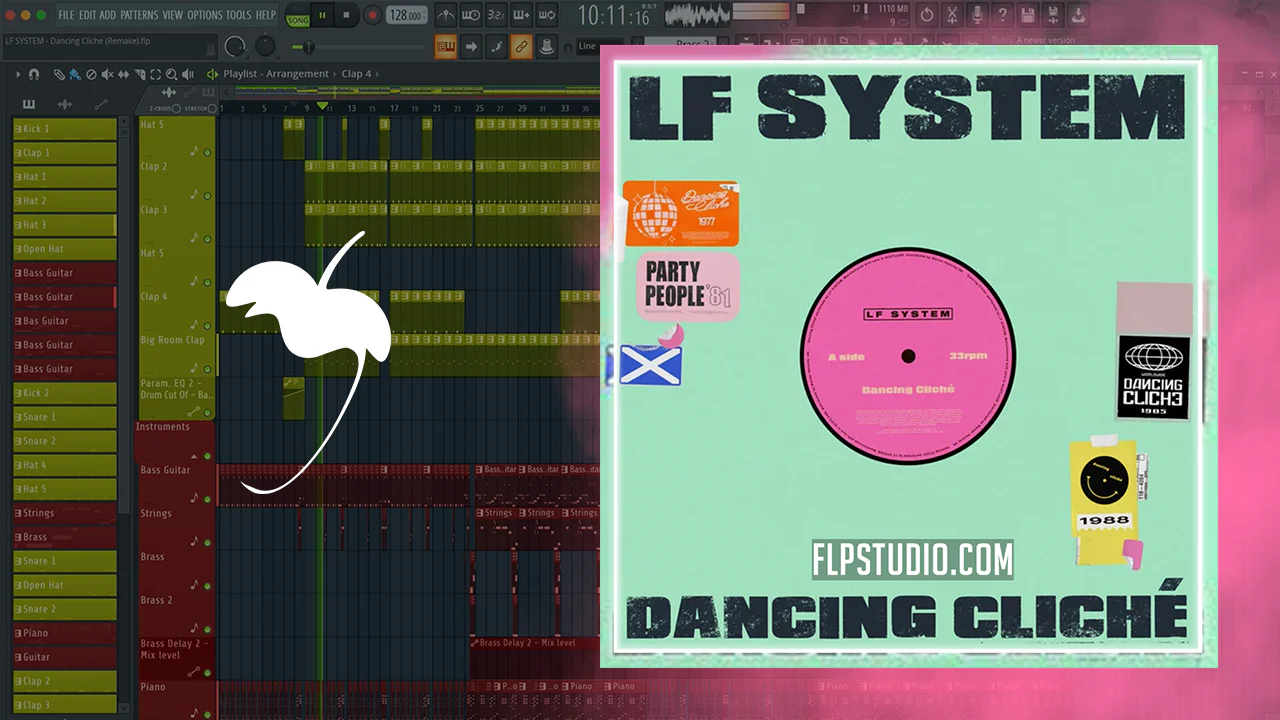Toggle the STRETCH checkbox

[214, 108]
